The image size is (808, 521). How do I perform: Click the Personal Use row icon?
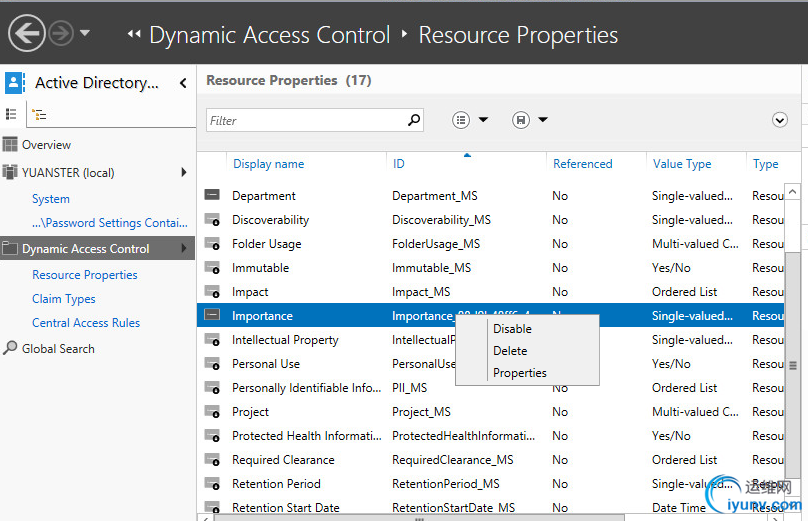click(212, 364)
